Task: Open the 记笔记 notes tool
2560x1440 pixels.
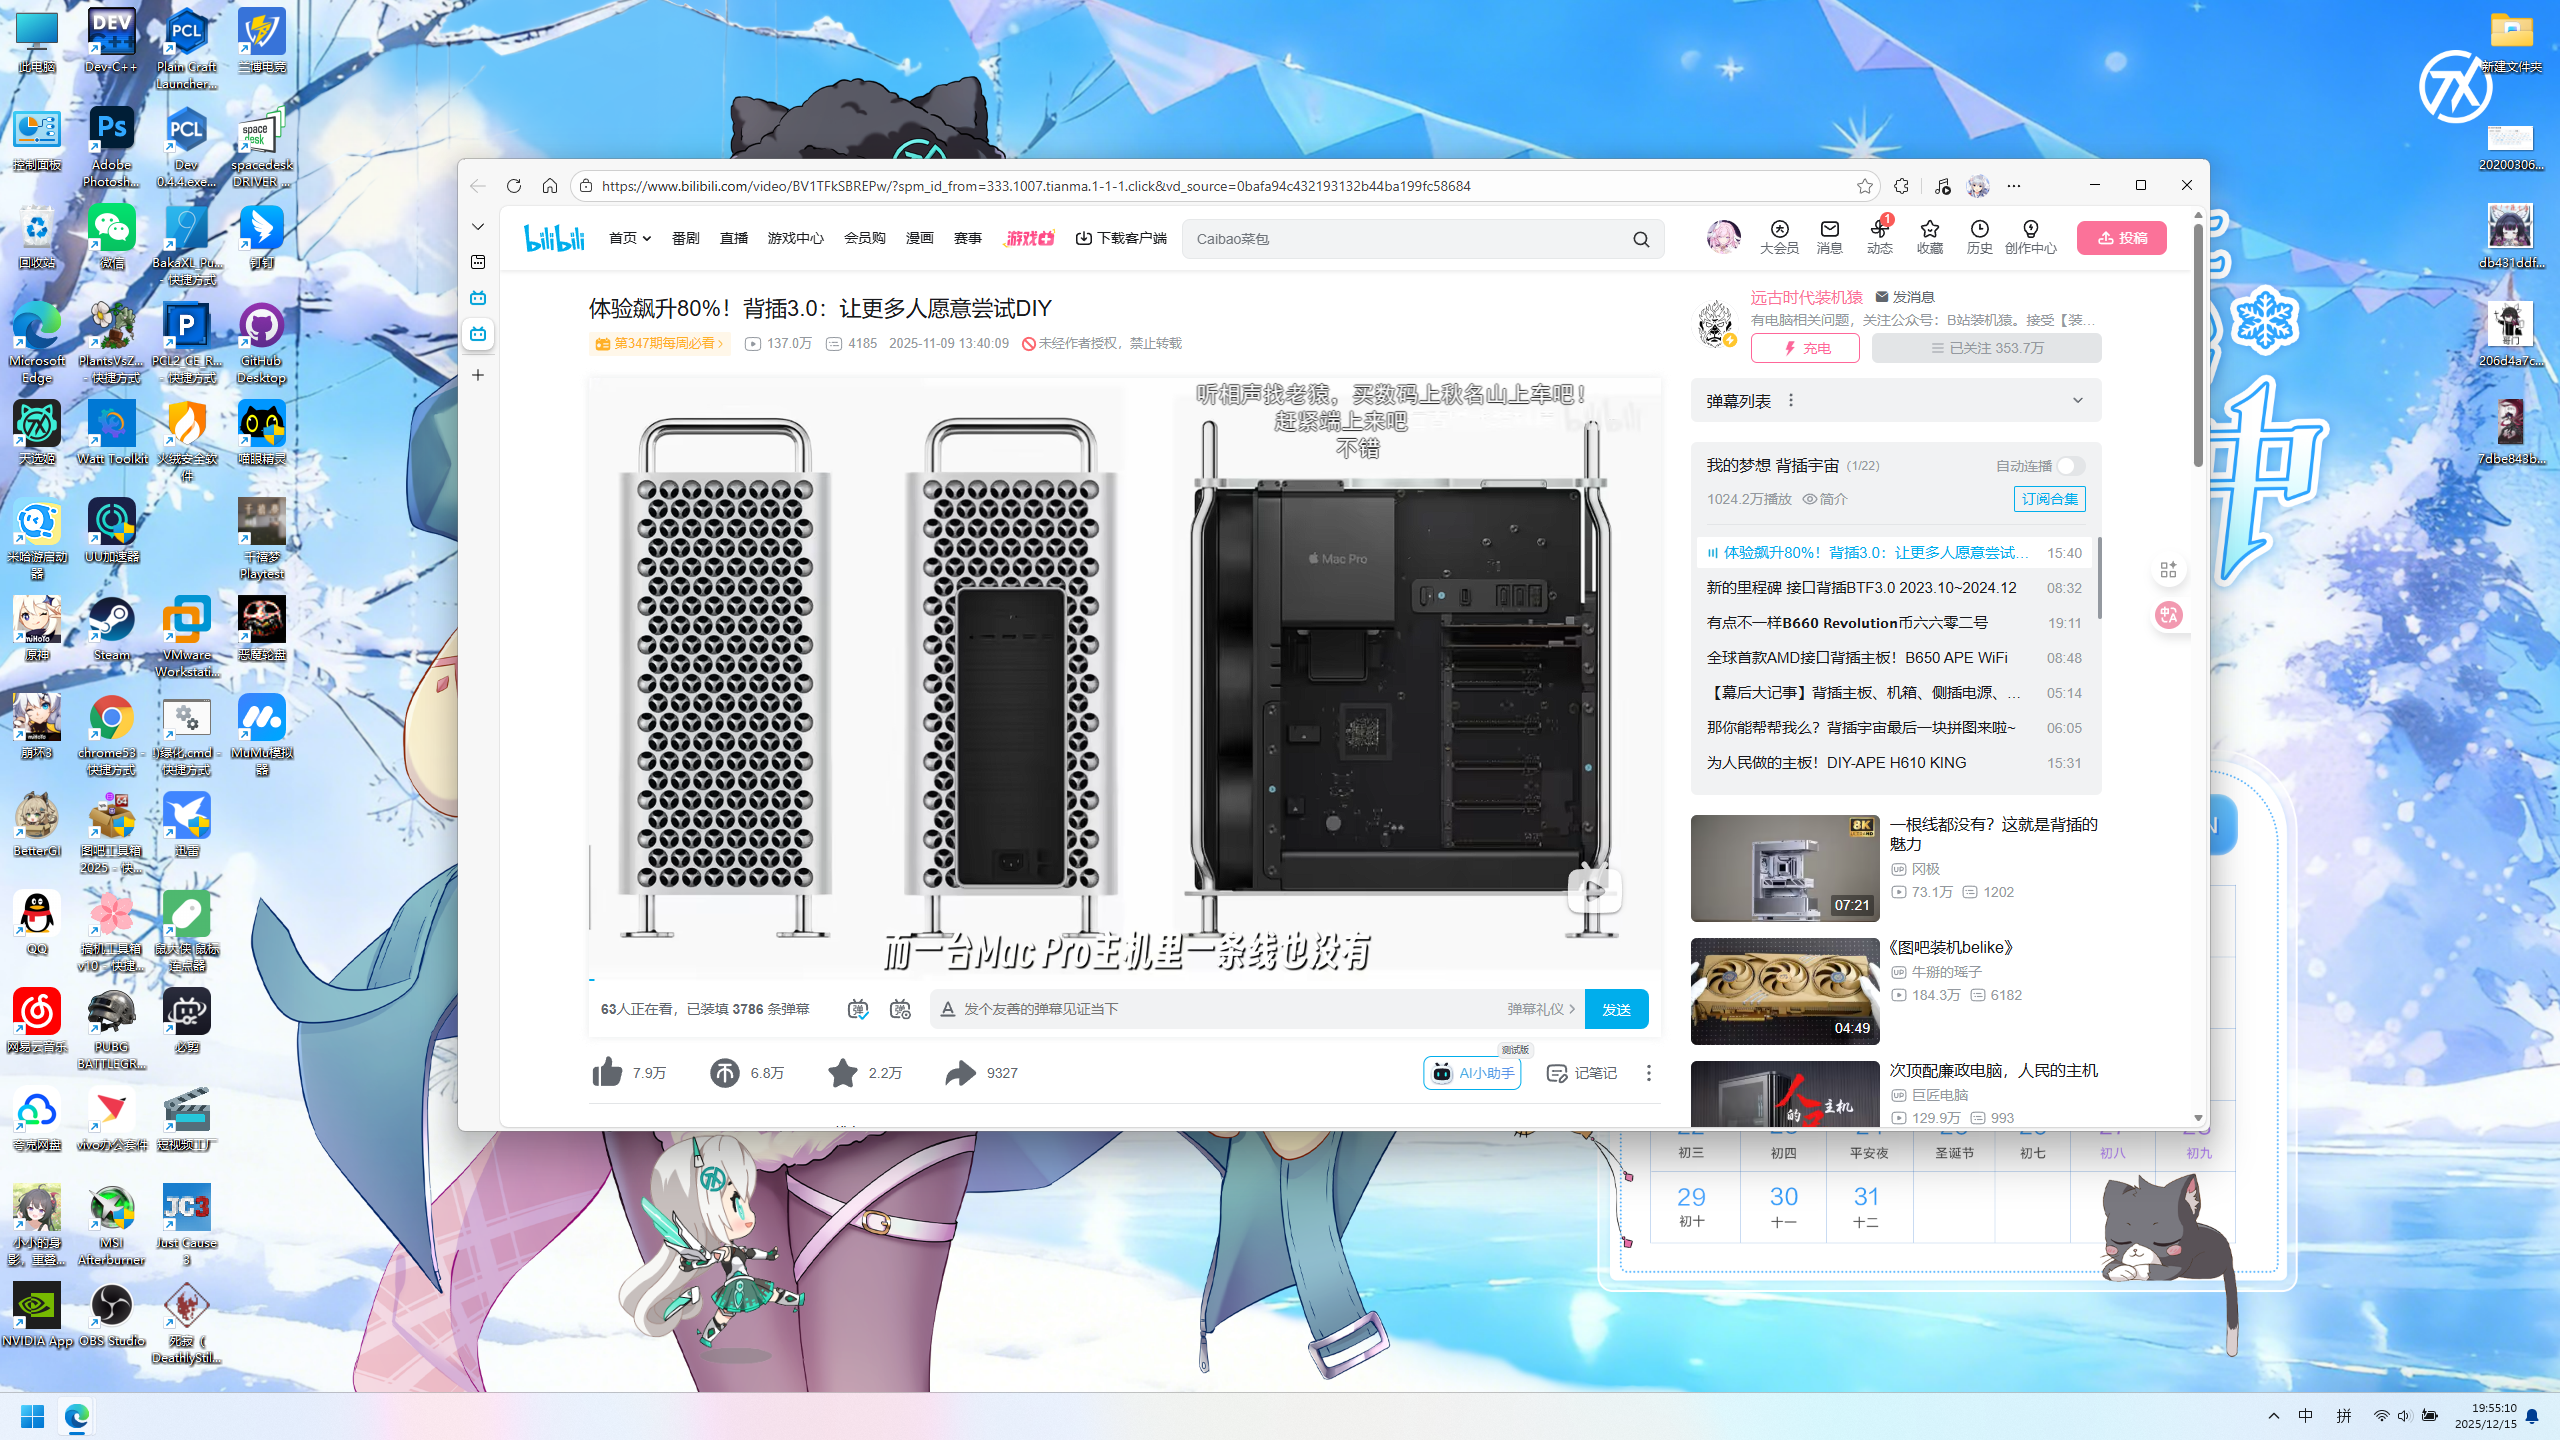Action: click(x=1581, y=1073)
